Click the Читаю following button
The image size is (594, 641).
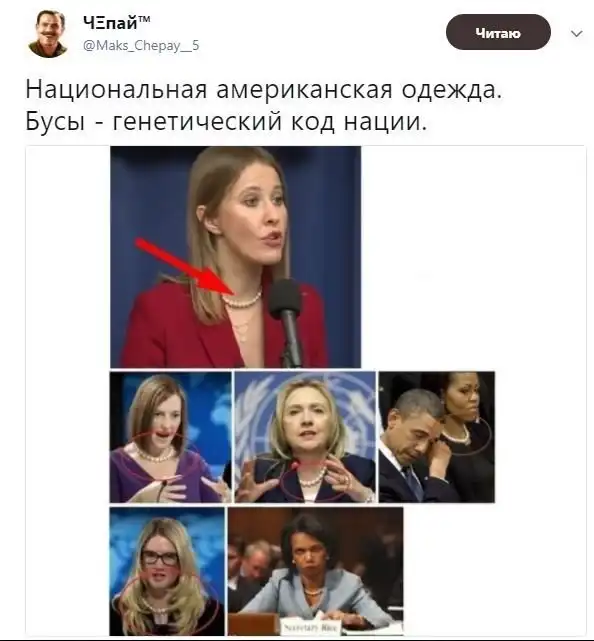pyautogui.click(x=498, y=32)
